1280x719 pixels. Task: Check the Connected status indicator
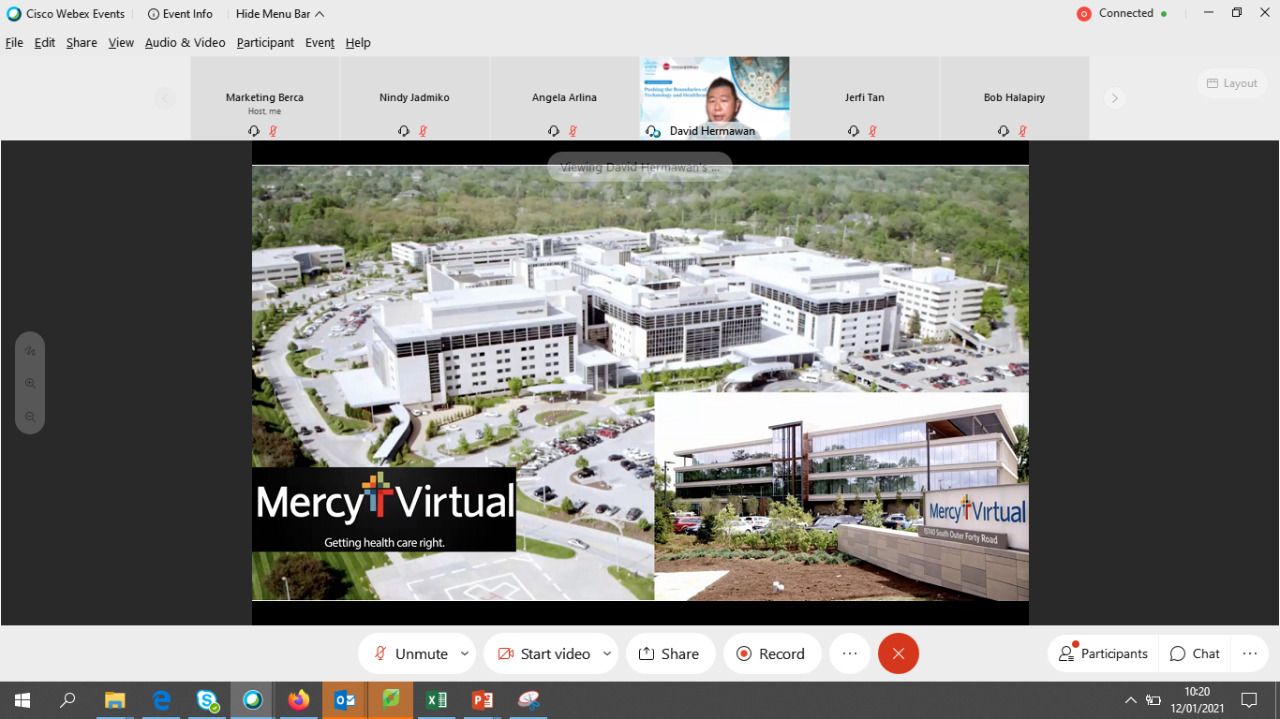1122,14
